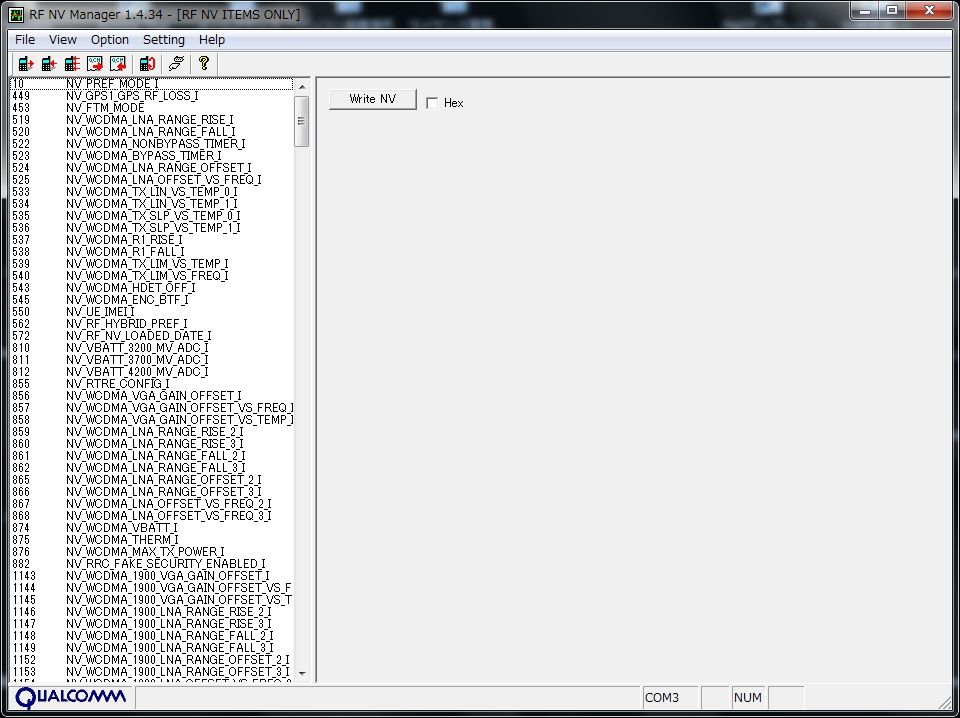Select NV_WCDMA_VGA_GAIN_OFFSET_I item 856
Viewport: 960px width, 718px height.
tap(154, 396)
